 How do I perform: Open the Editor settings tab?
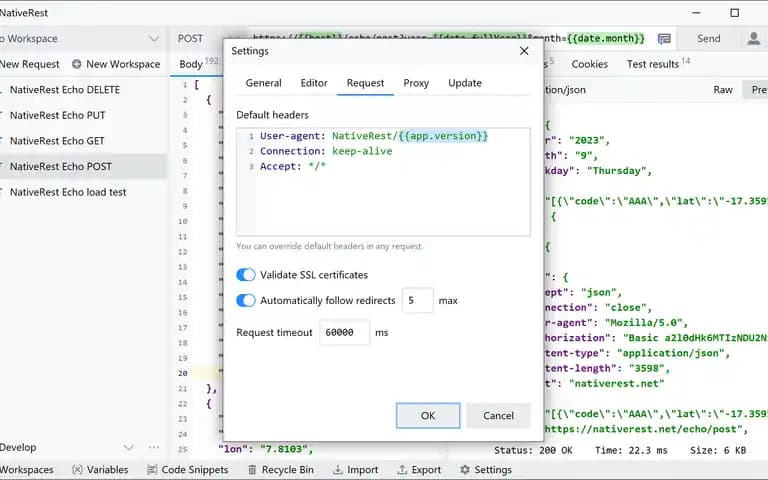(x=314, y=83)
